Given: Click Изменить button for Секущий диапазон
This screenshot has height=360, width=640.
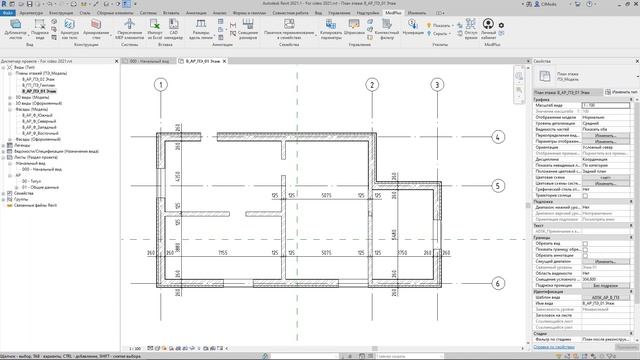Looking at the screenshot, I should [605, 262].
